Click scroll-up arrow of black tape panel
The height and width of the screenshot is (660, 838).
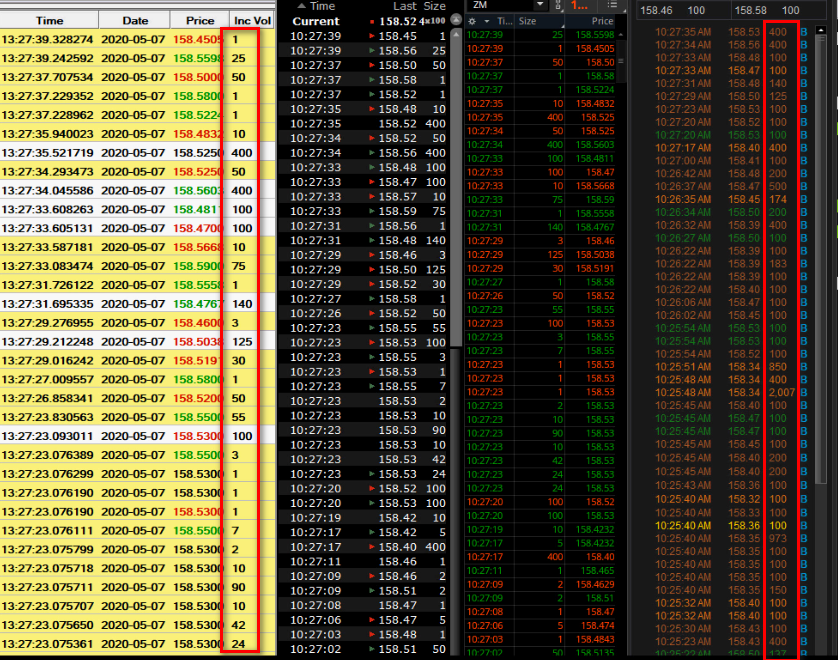point(456,33)
